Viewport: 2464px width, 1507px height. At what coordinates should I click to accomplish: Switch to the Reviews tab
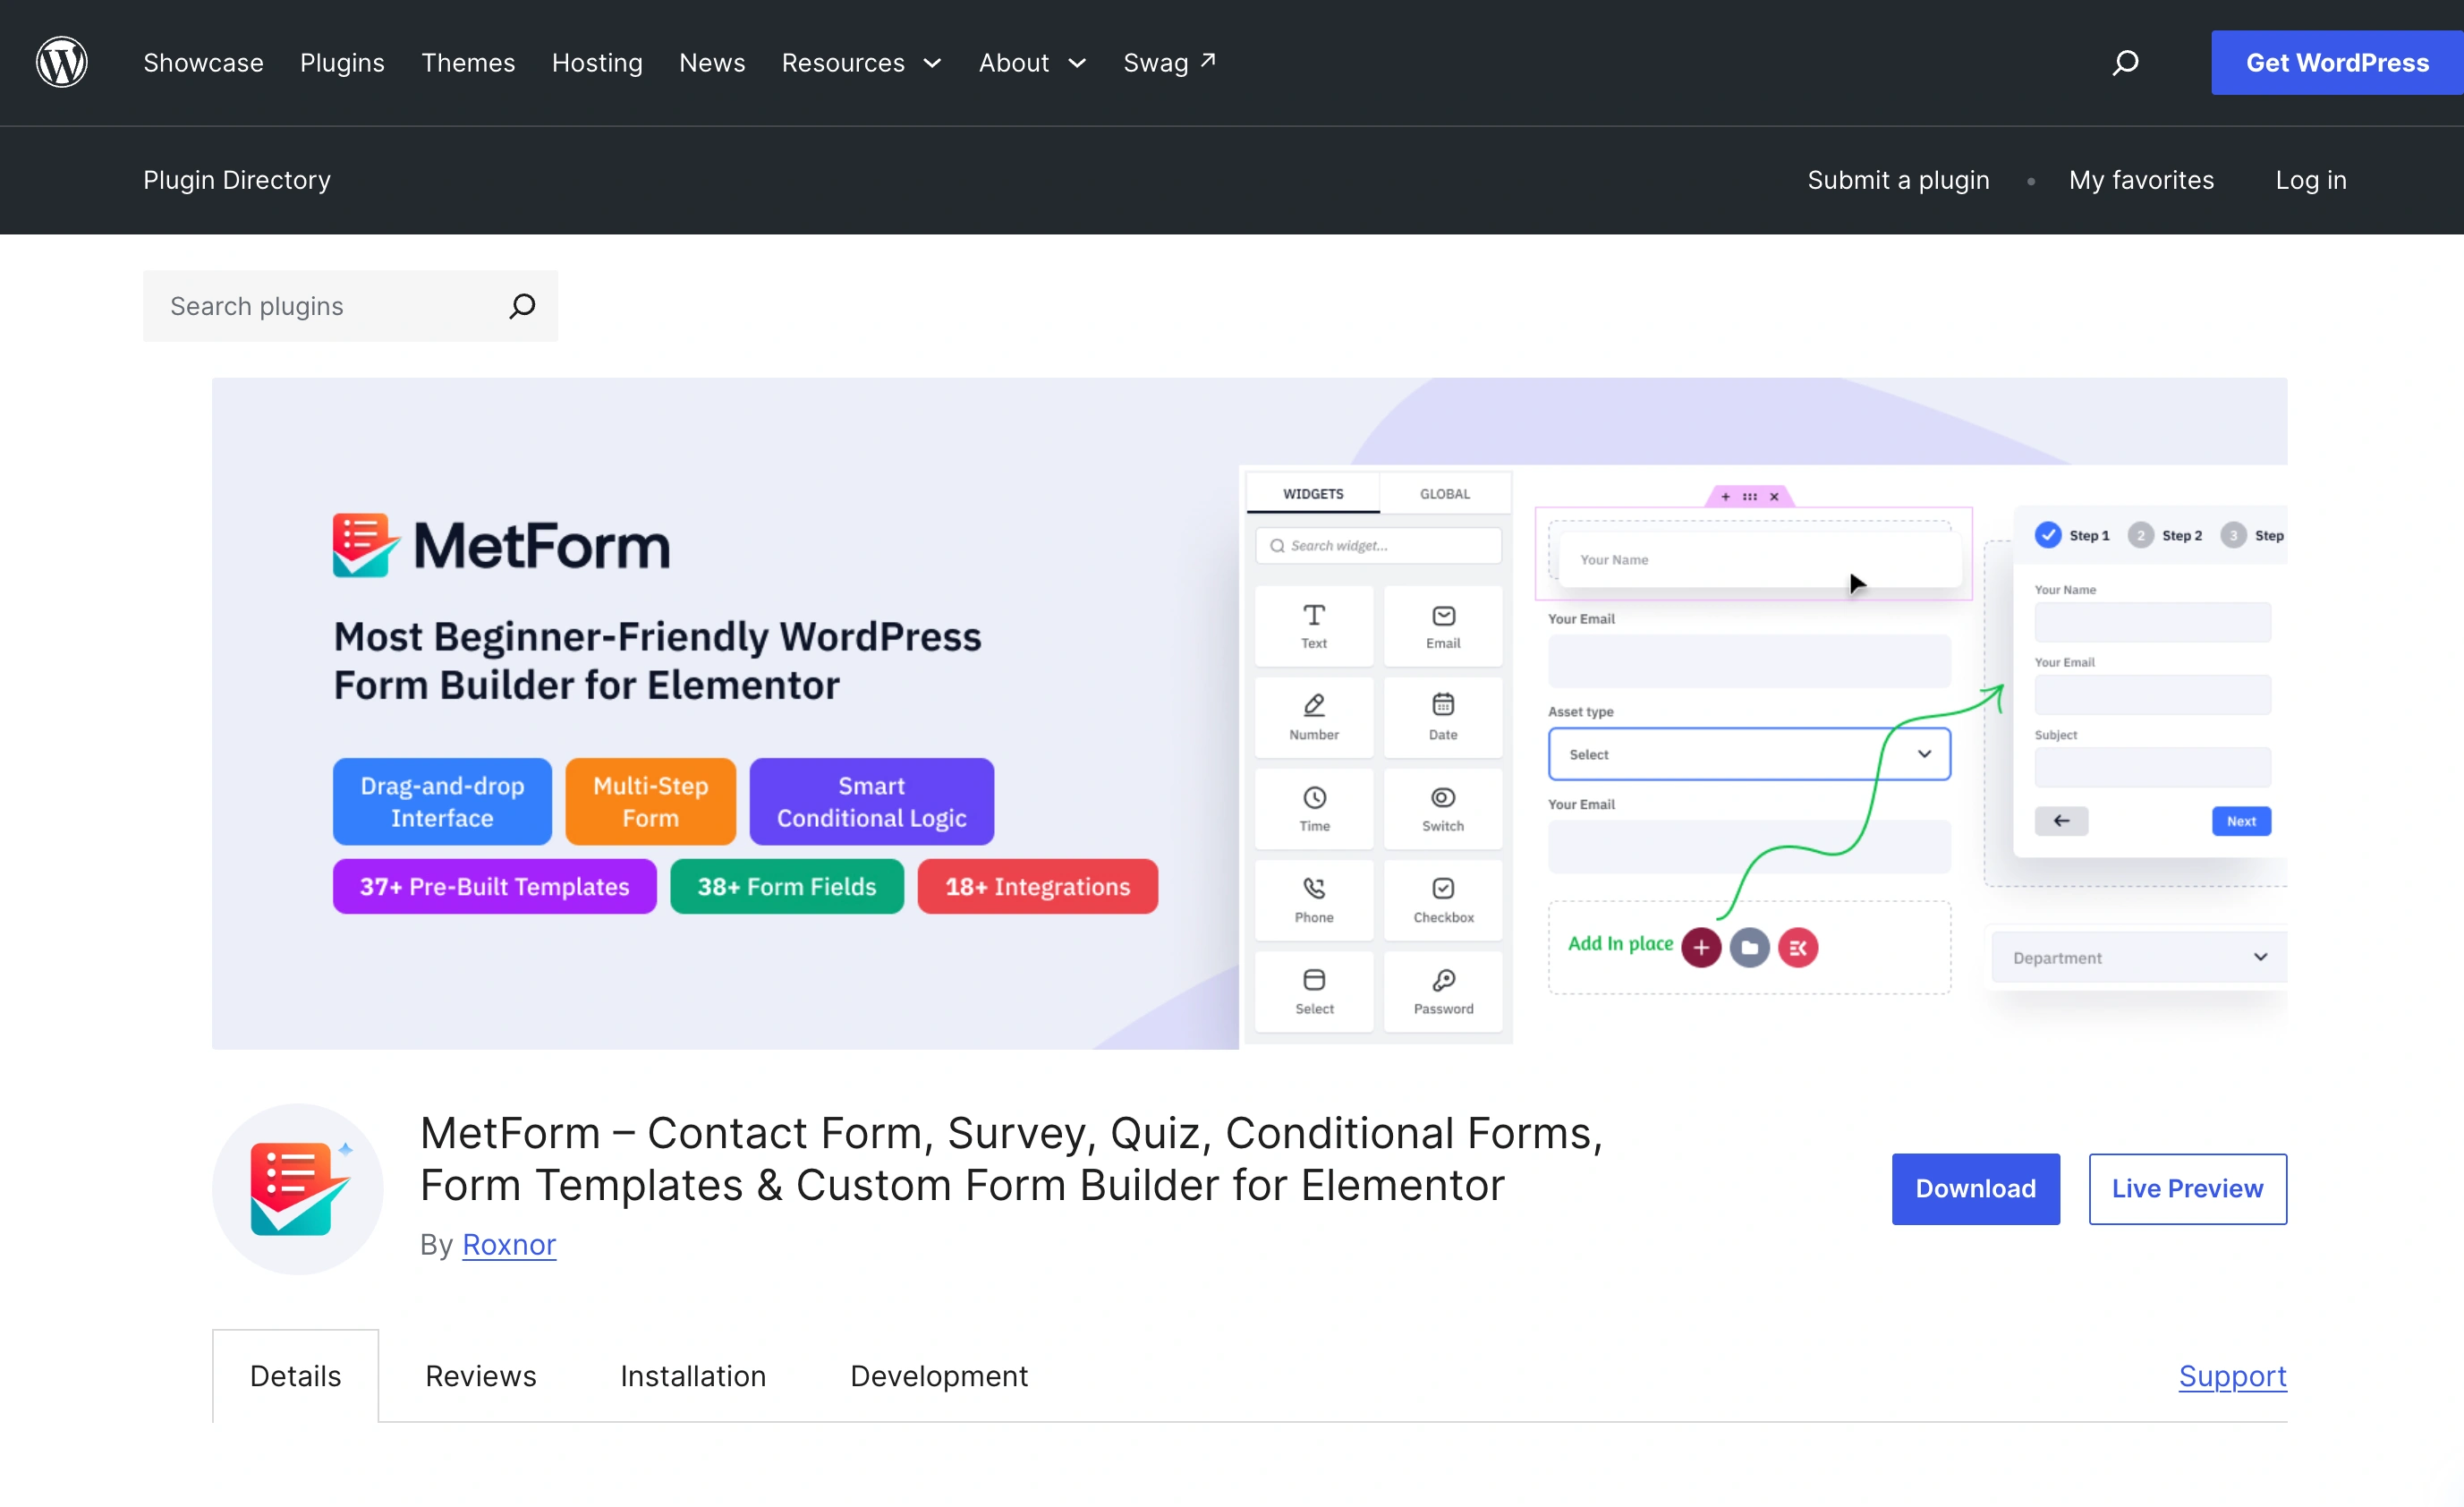480,1375
